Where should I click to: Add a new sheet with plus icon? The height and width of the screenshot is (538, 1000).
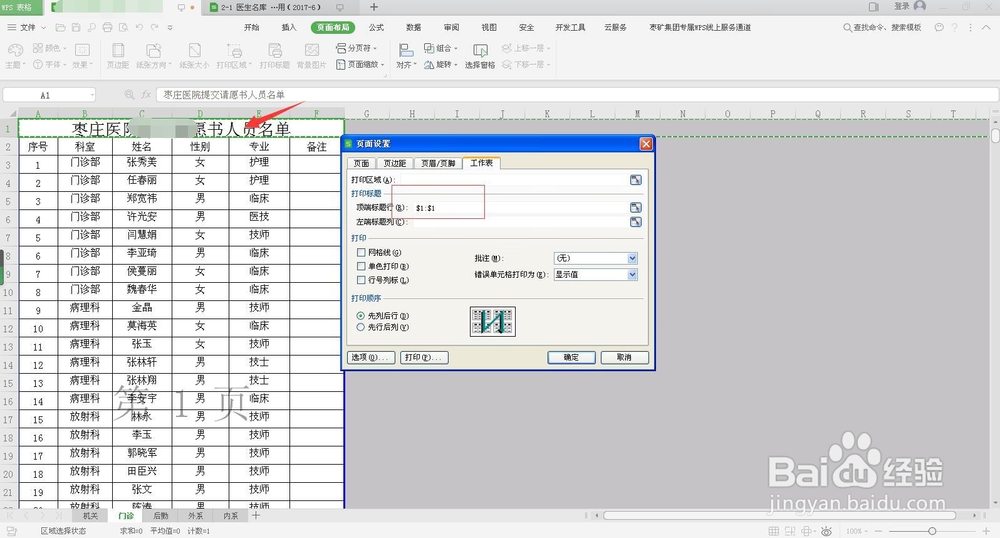tap(256, 515)
